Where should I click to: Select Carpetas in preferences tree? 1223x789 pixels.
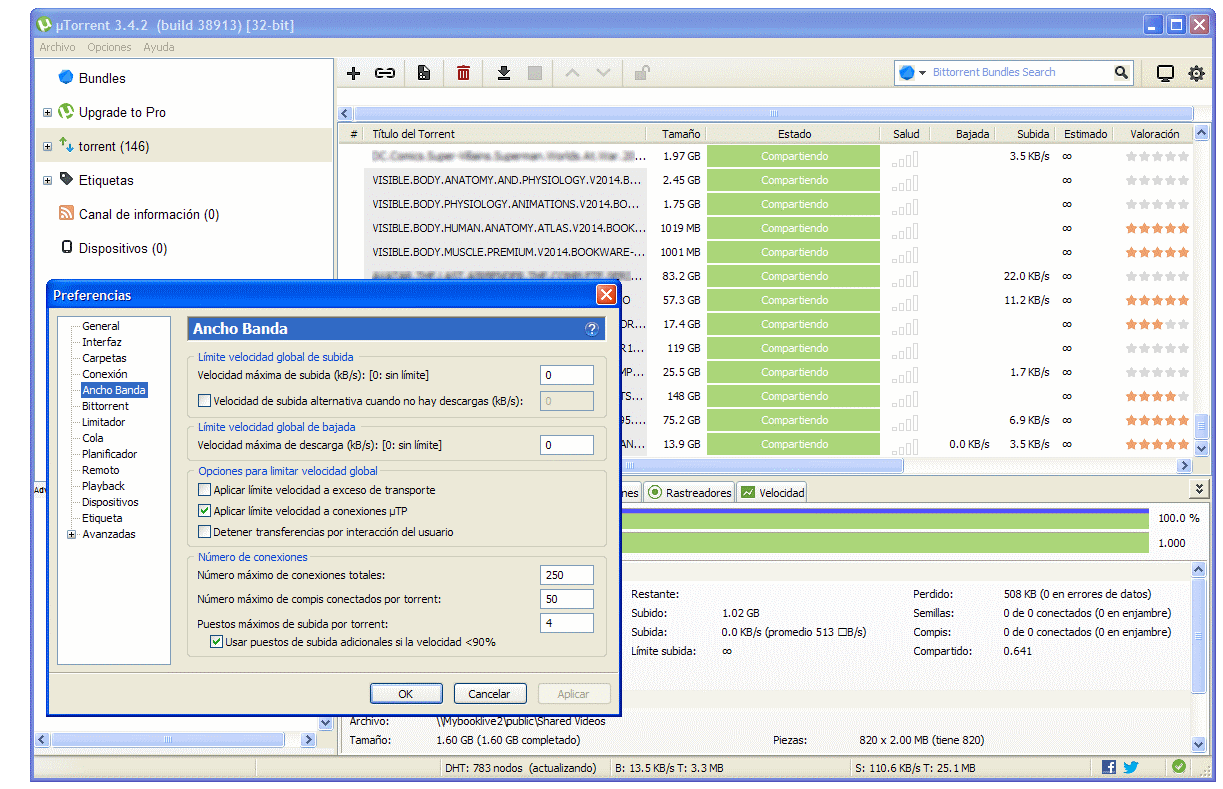104,358
